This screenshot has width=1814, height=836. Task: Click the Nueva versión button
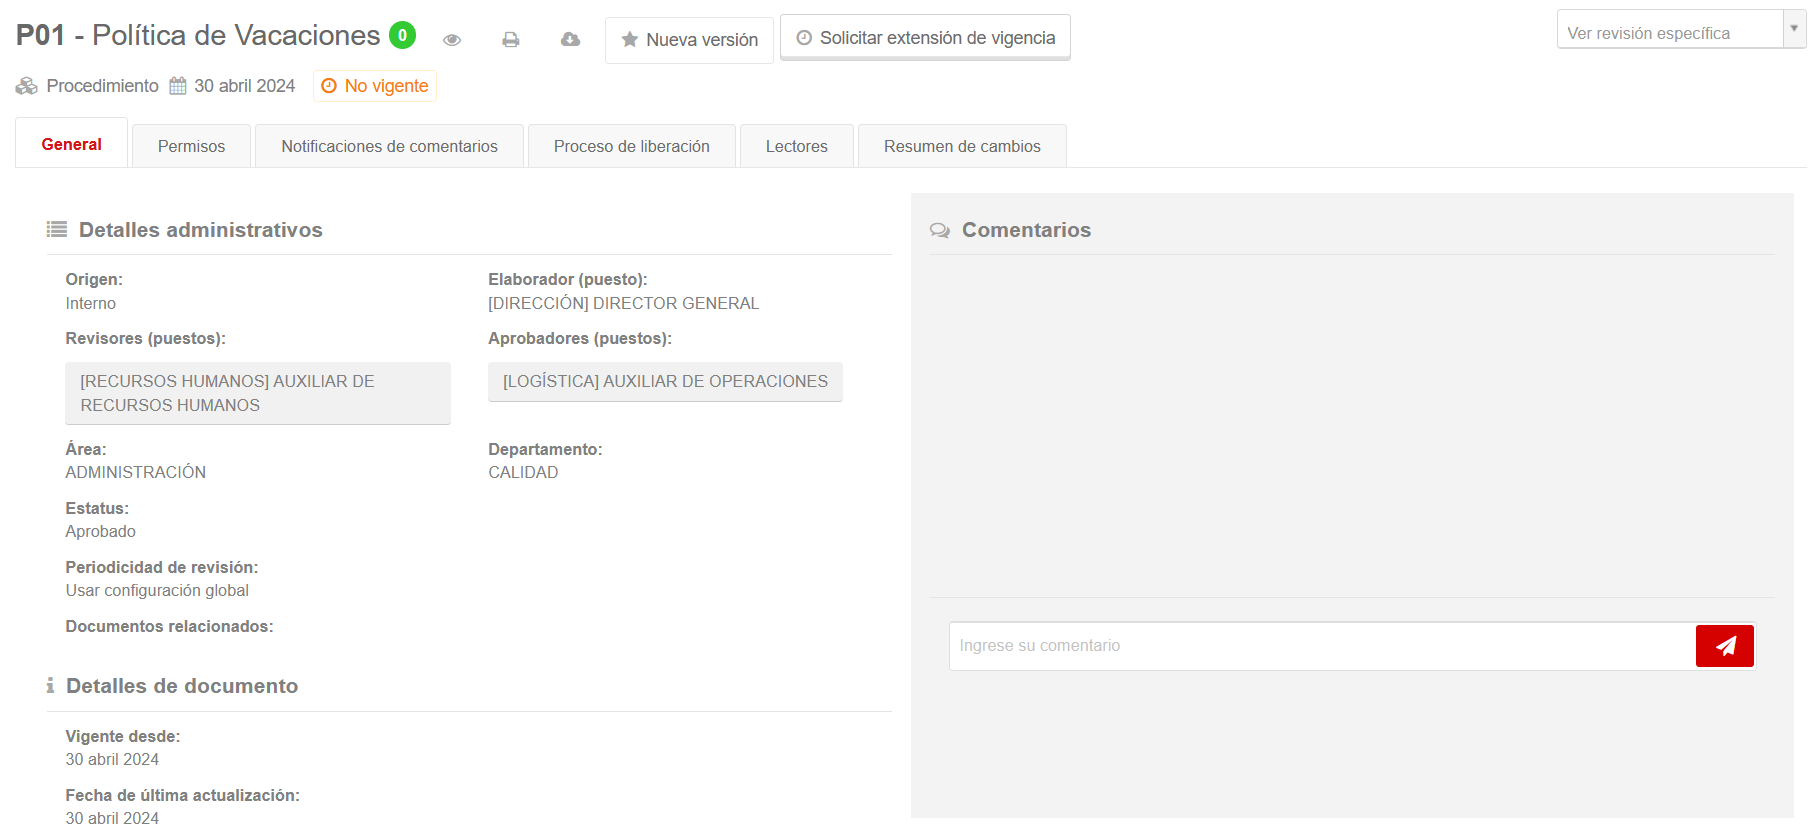(x=689, y=40)
